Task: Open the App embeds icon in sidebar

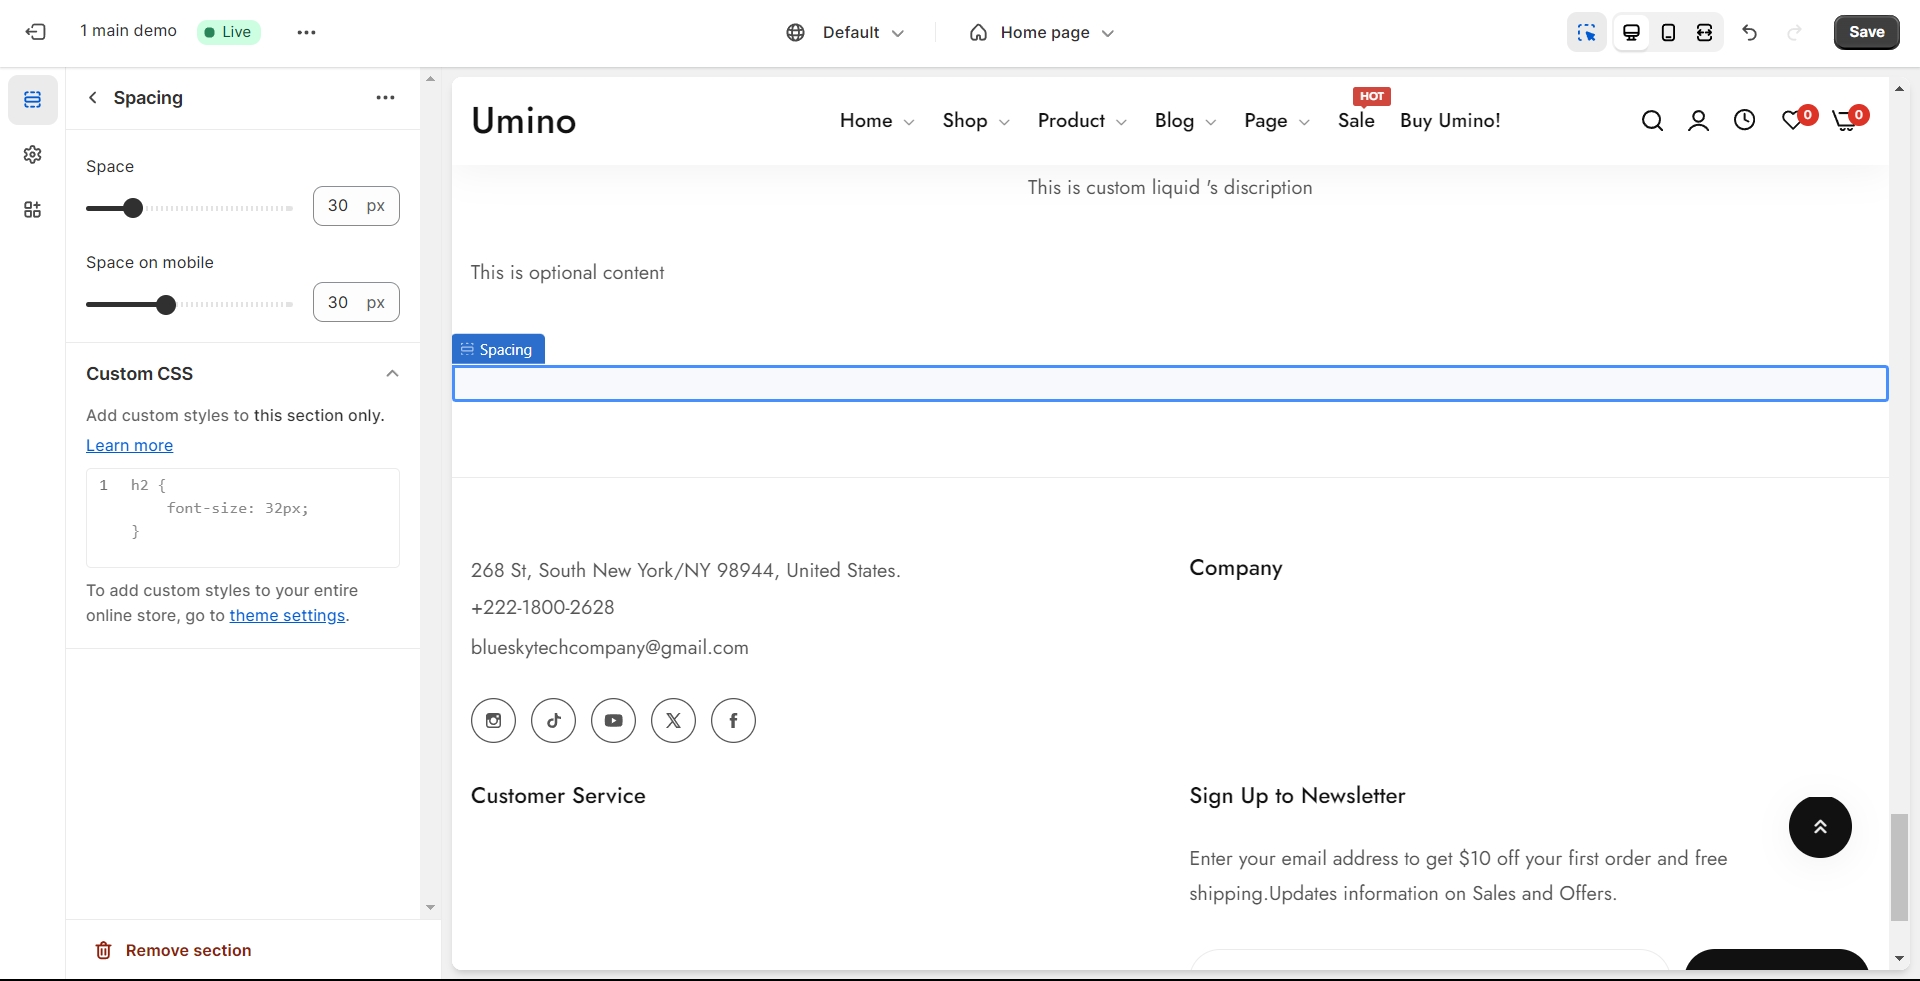Action: tap(33, 210)
